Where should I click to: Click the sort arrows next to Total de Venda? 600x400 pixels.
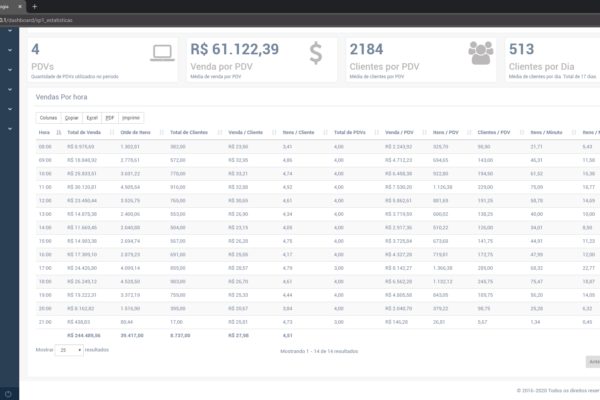pyautogui.click(x=112, y=132)
